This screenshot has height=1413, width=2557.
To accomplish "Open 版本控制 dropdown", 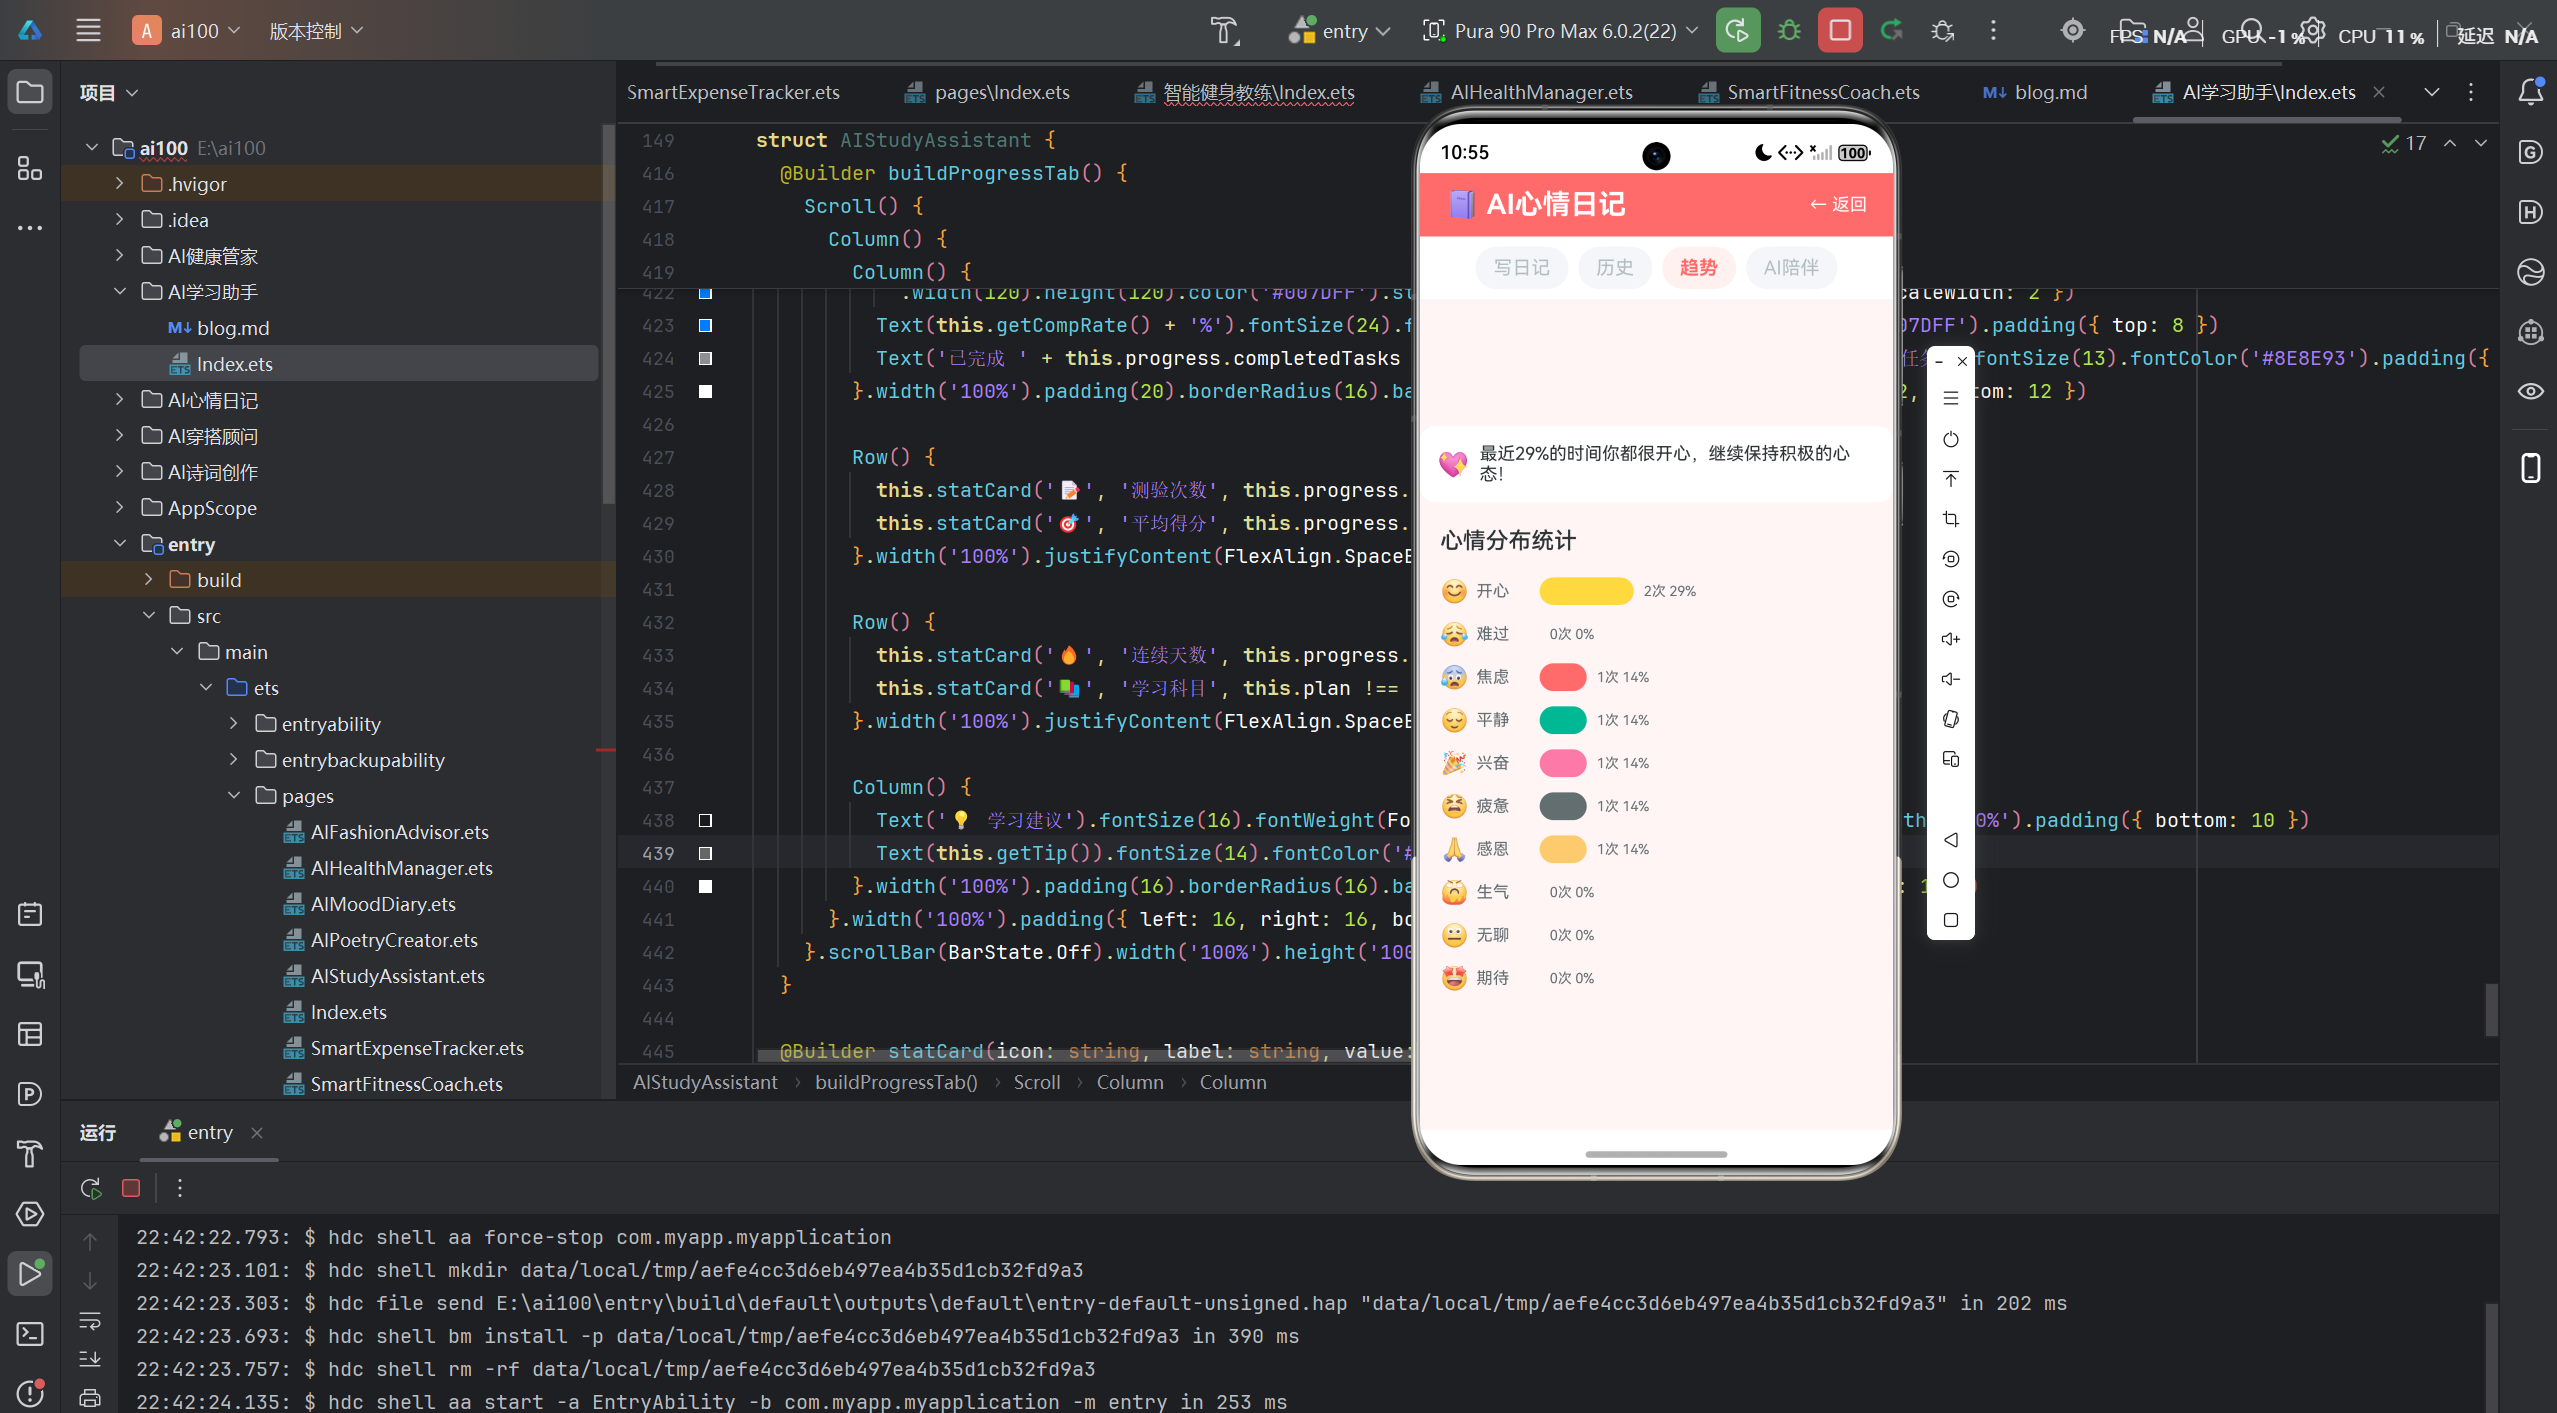I will click(316, 31).
